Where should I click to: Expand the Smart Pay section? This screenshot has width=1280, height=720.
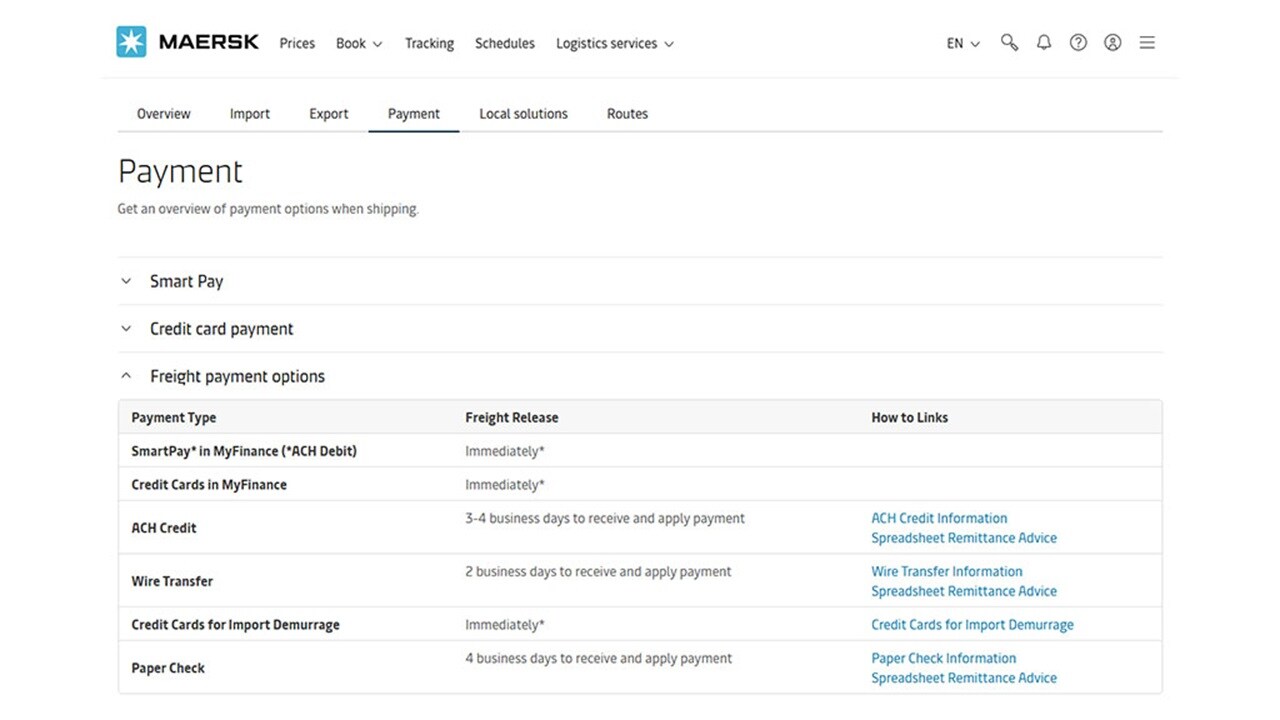pos(186,282)
